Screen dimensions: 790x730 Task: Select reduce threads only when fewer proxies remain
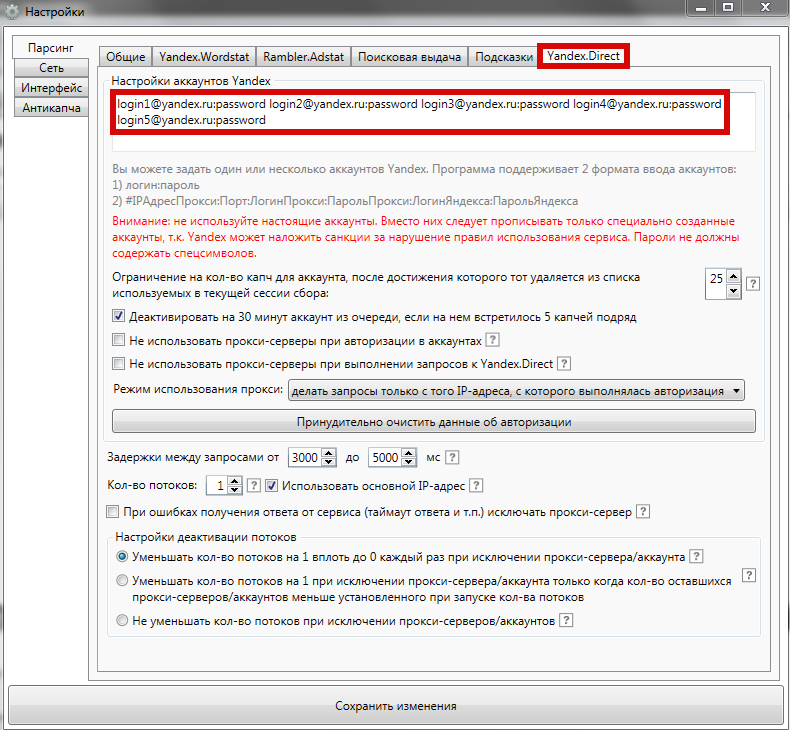point(122,580)
